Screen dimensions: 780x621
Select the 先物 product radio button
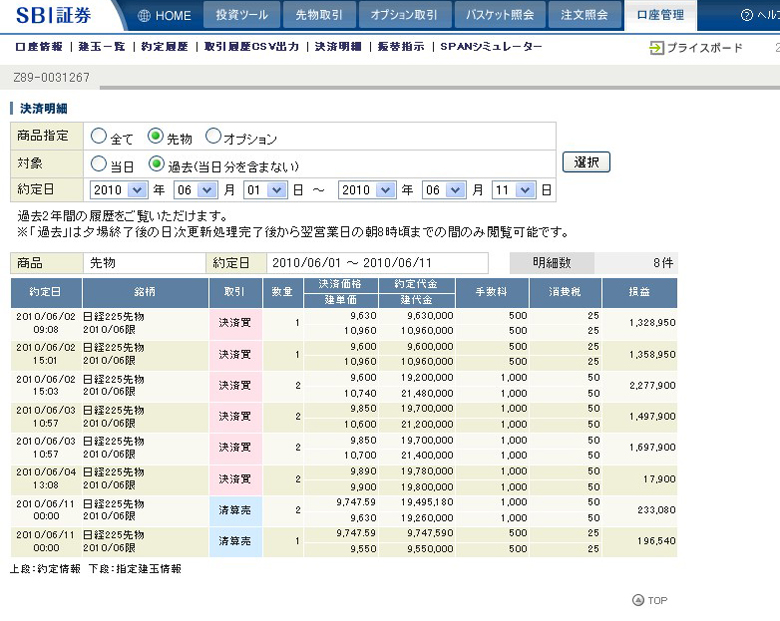156,136
